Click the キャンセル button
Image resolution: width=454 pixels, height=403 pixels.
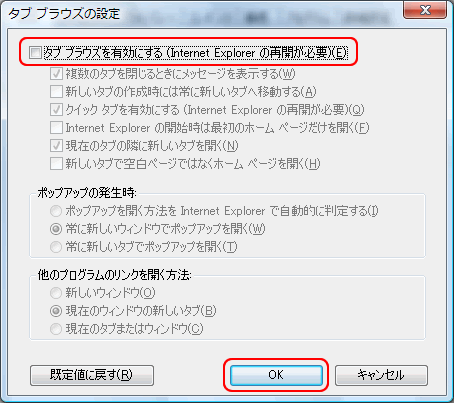(381, 375)
